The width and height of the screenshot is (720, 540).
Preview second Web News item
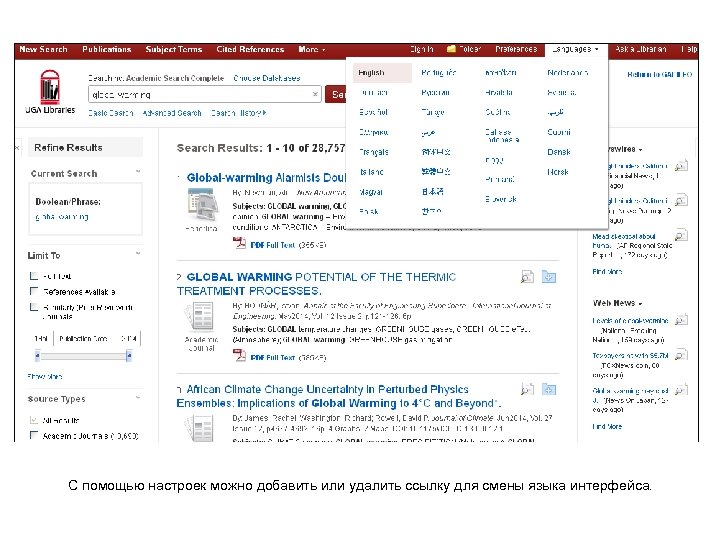(681, 354)
